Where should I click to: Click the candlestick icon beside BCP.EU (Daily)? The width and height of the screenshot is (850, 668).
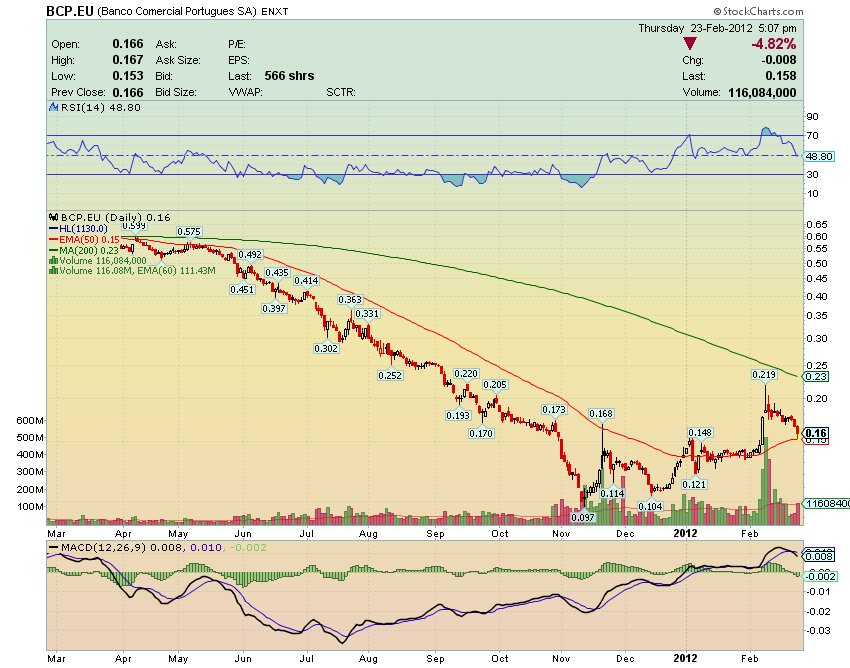coord(53,217)
